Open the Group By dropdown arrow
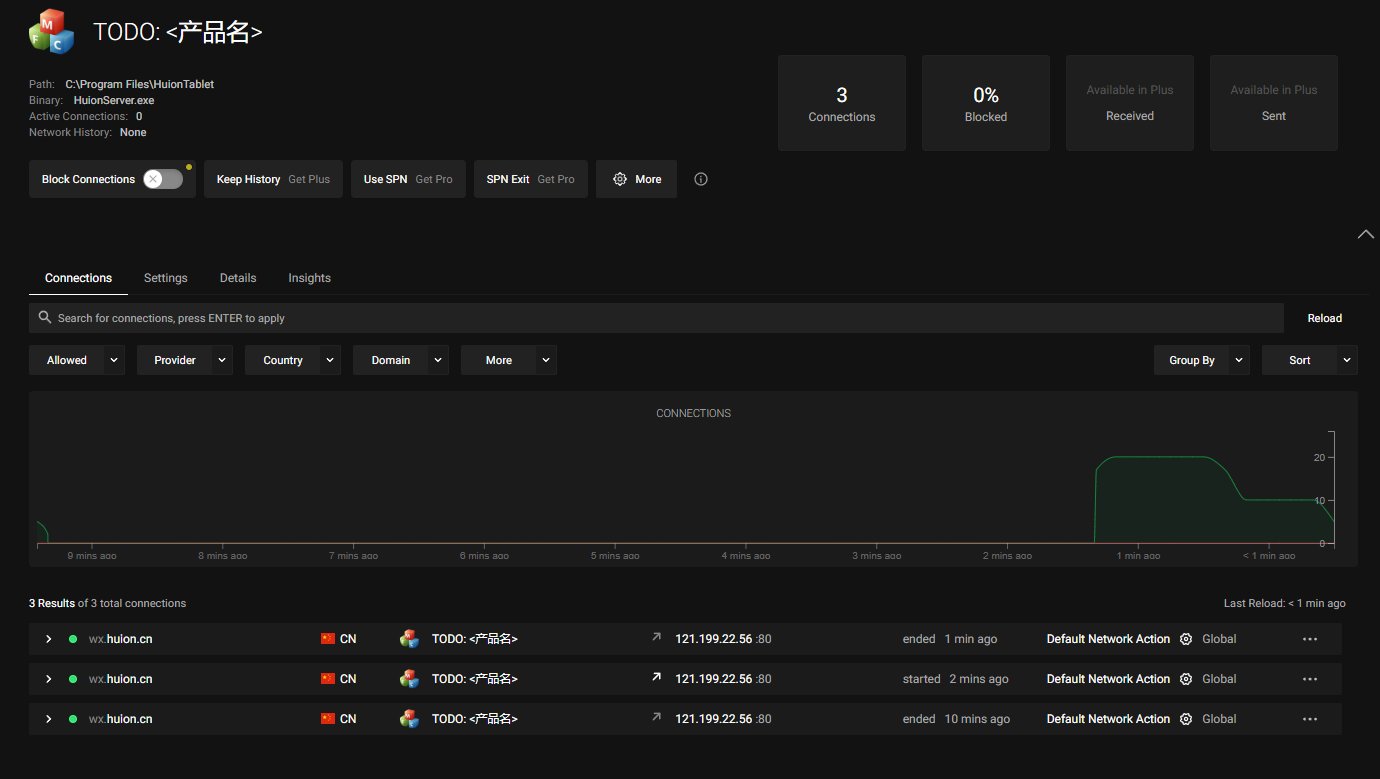The image size is (1380, 779). pos(1239,360)
